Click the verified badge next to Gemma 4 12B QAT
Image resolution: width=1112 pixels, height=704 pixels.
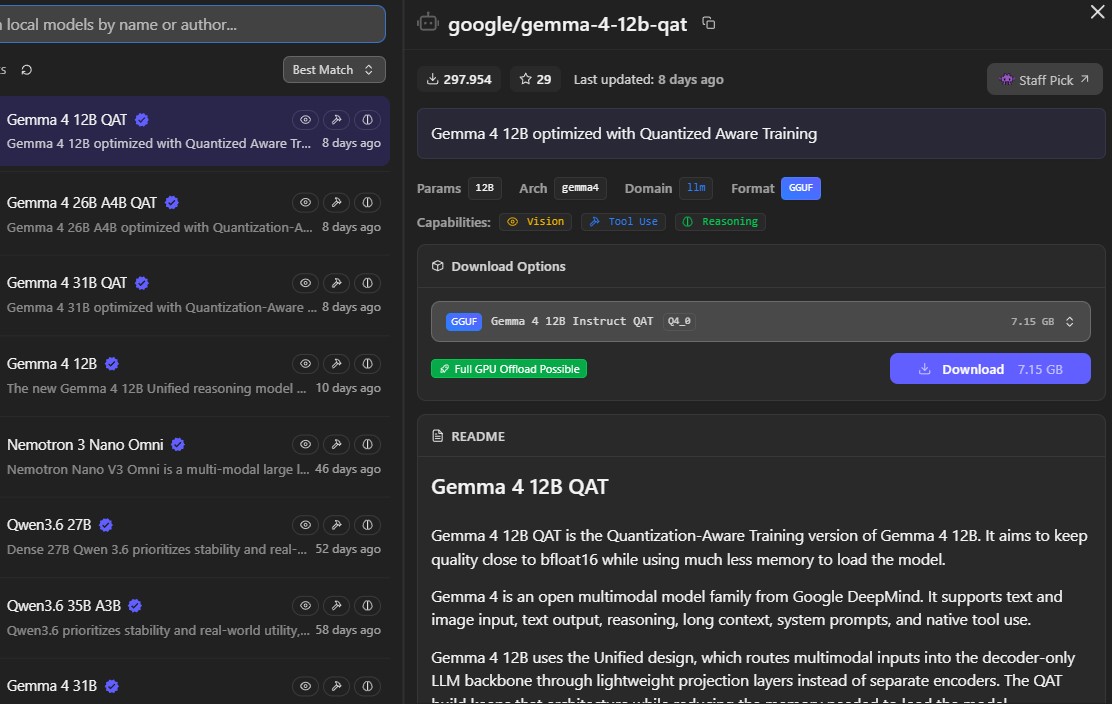(142, 120)
